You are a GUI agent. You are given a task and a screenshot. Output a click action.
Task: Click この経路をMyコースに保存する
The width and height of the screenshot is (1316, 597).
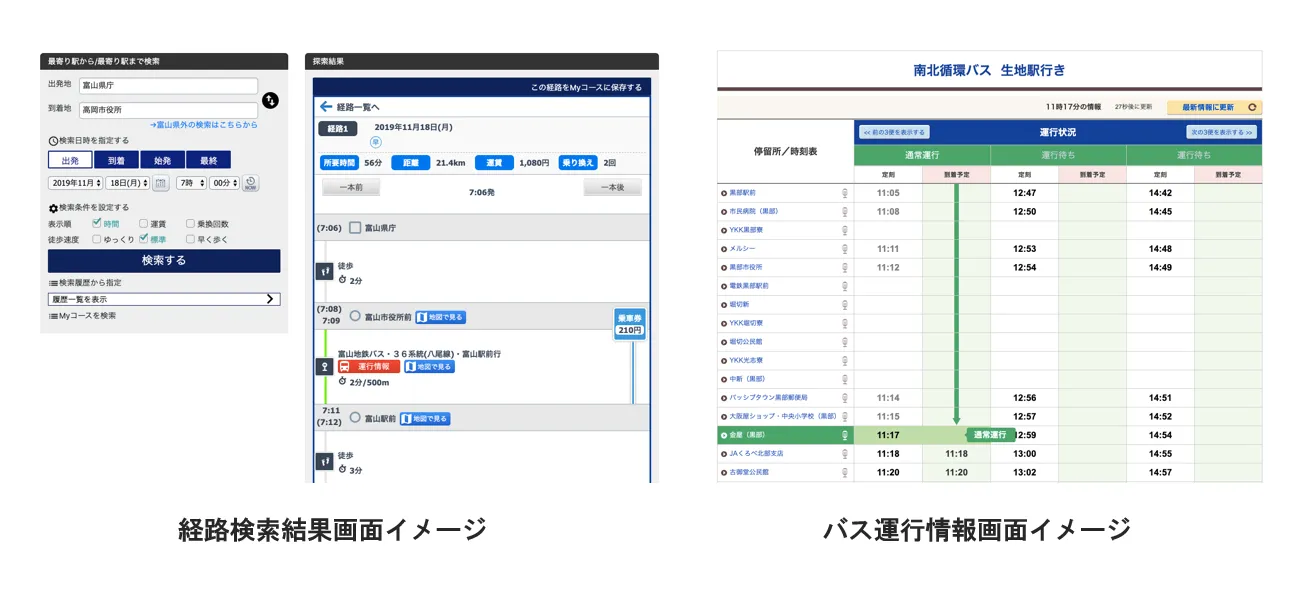click(x=586, y=87)
